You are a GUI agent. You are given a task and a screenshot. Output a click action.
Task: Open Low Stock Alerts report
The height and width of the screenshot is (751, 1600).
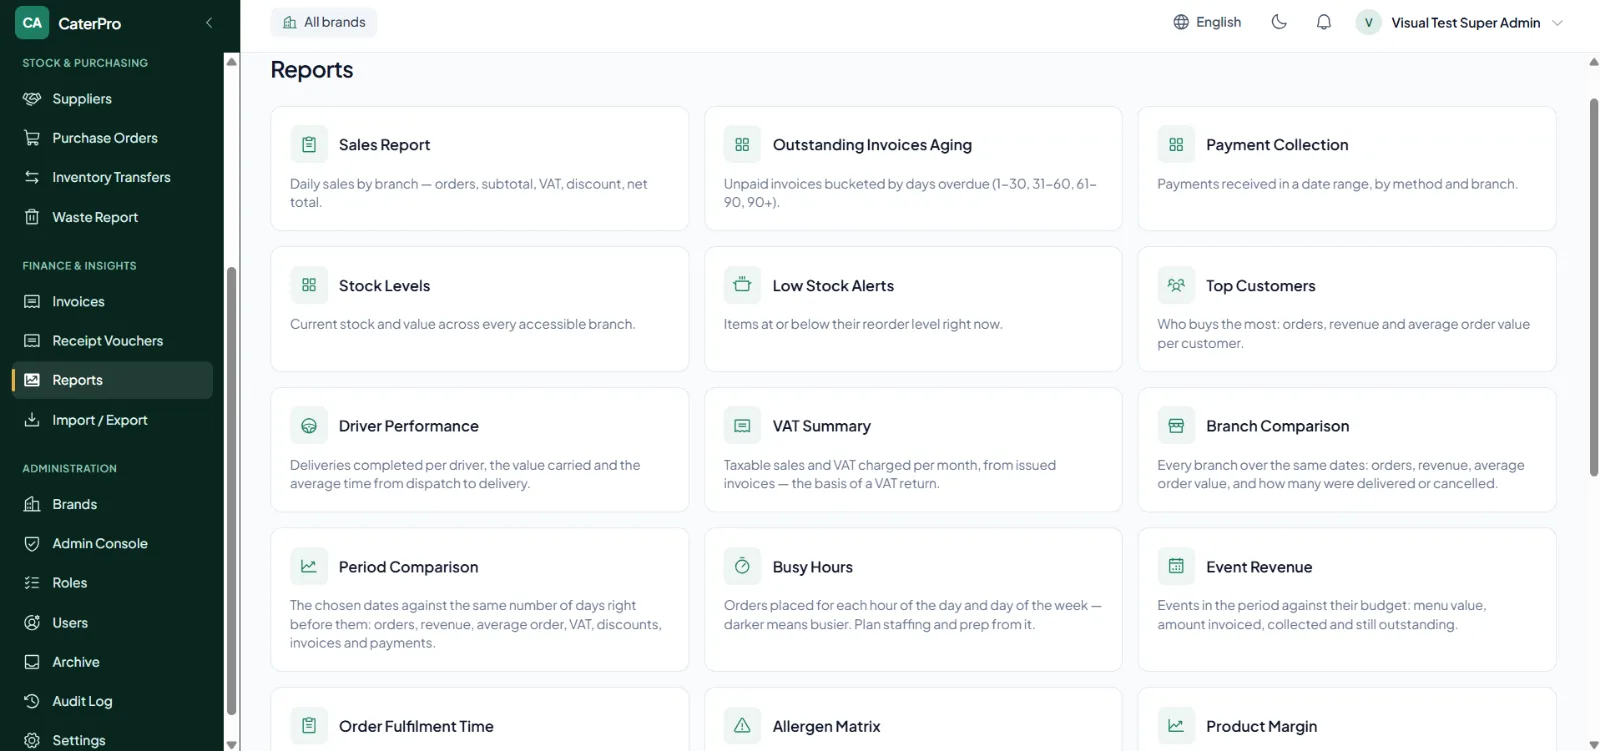click(913, 309)
